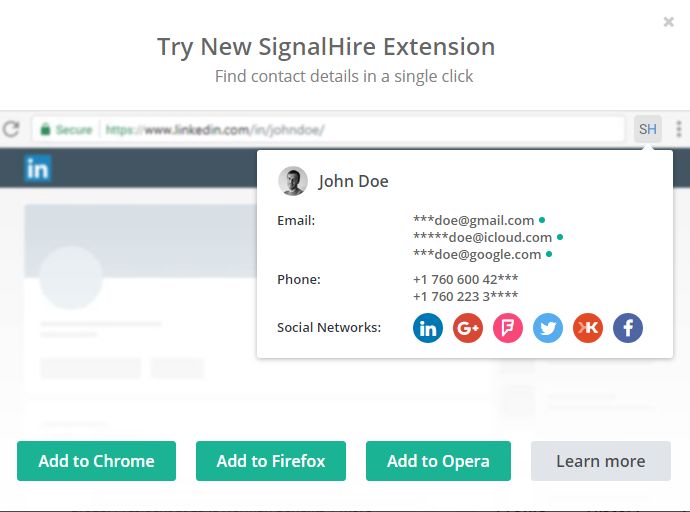
Task: Select phone number +1 760 600 42***
Action: [x=466, y=279]
